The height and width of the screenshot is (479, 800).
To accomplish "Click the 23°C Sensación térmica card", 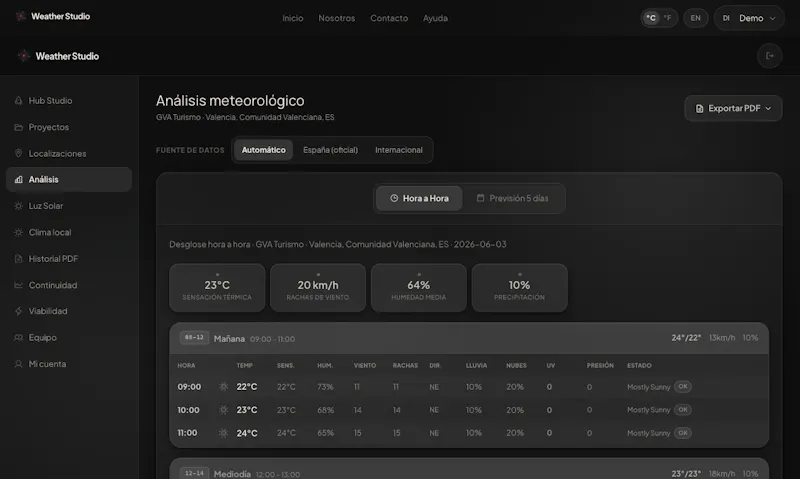I will click(217, 288).
